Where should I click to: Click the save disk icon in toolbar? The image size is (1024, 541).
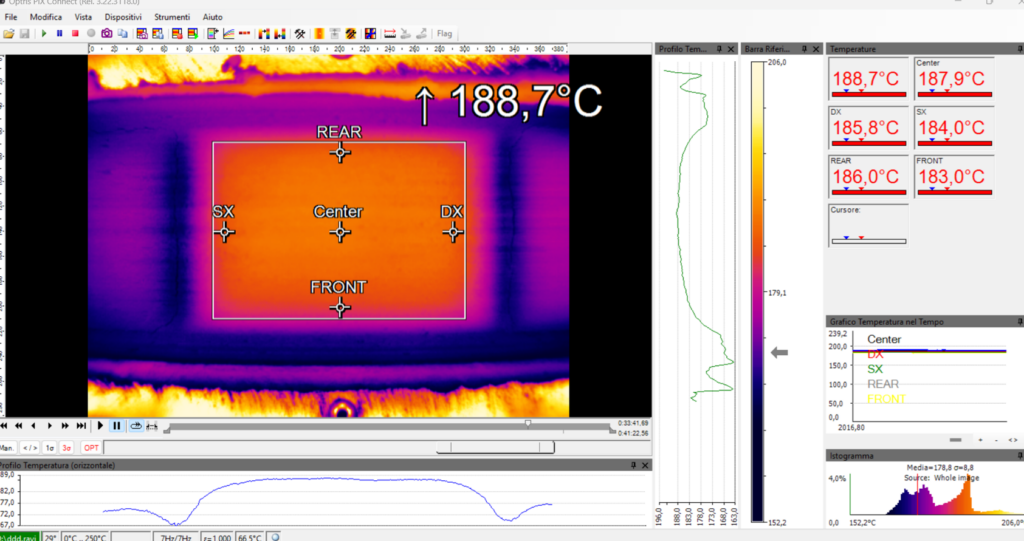click(24, 33)
